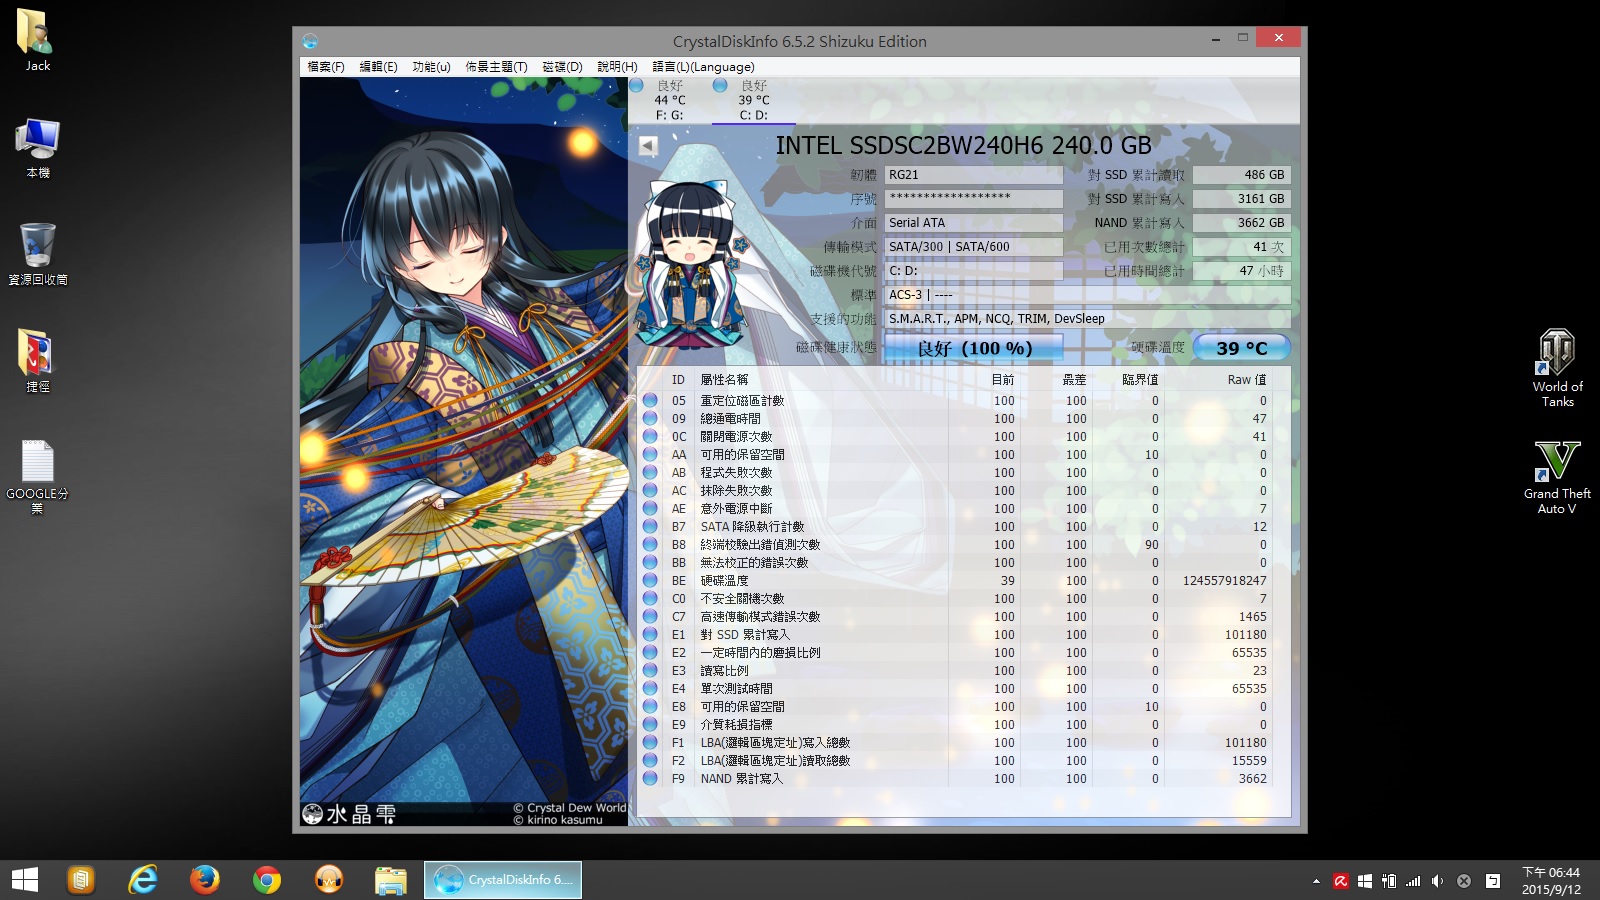Click status orb for attribute 05

650,400
